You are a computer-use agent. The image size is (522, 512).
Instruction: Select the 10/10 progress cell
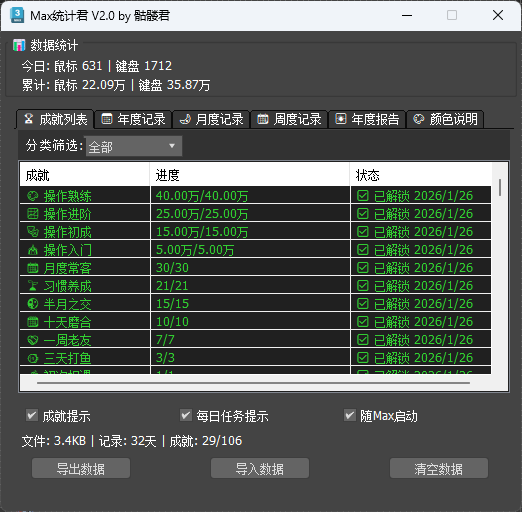[250, 322]
